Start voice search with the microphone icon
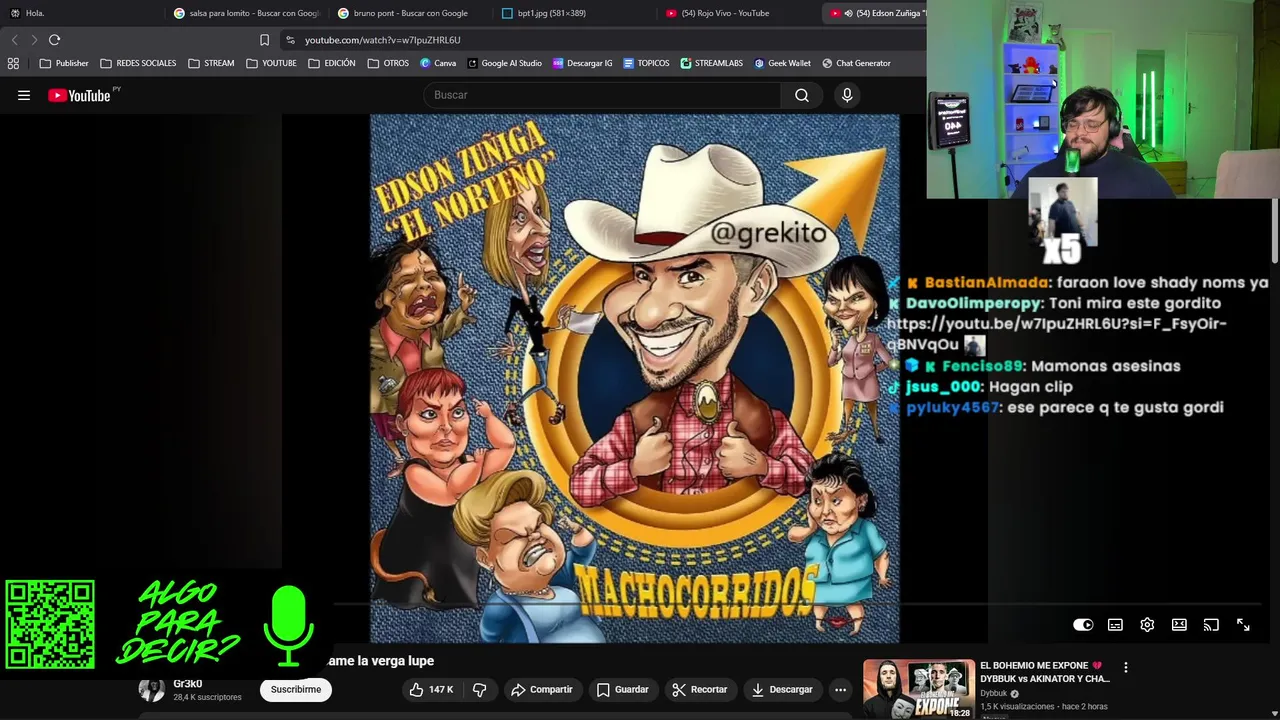The height and width of the screenshot is (720, 1280). point(847,95)
